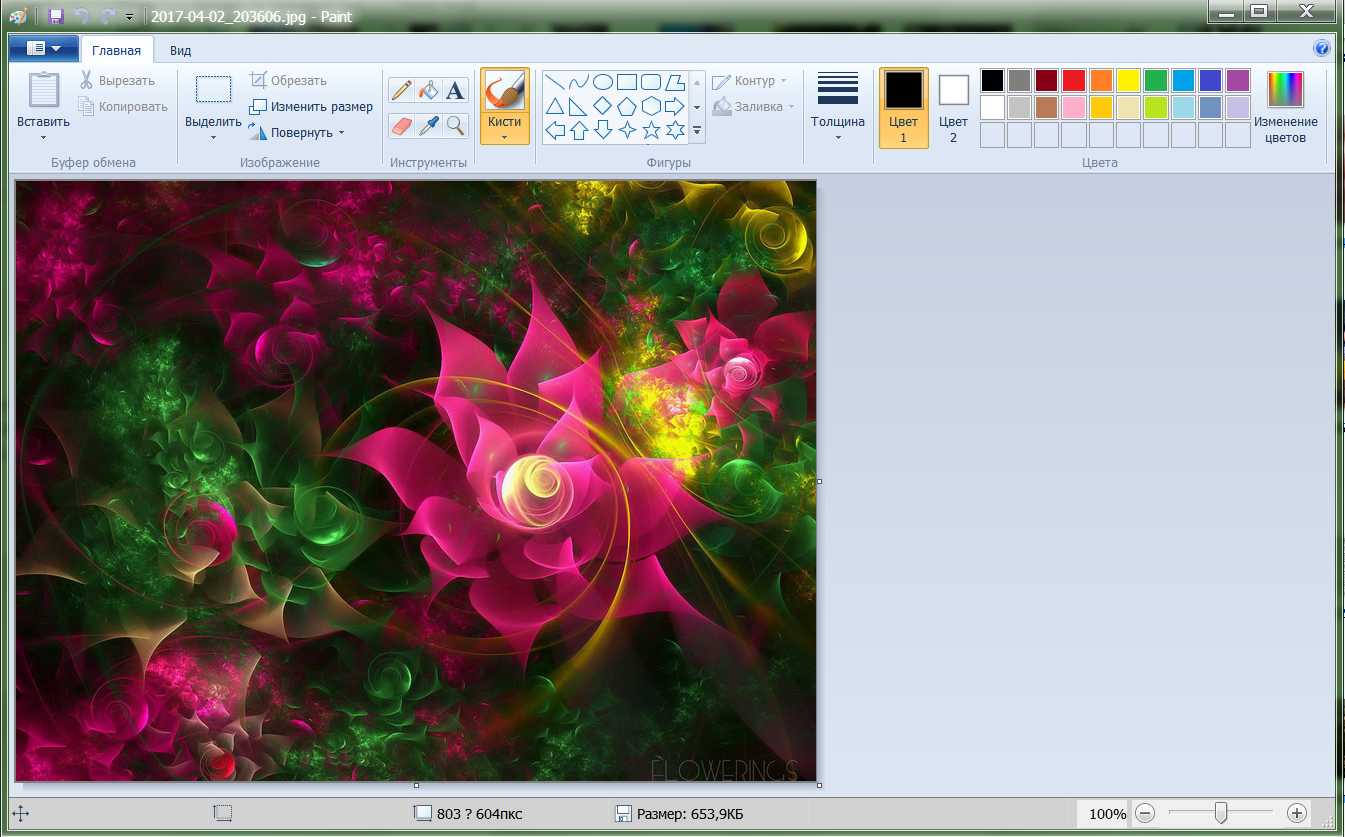Expand the shapes gallery more button

pos(697,130)
